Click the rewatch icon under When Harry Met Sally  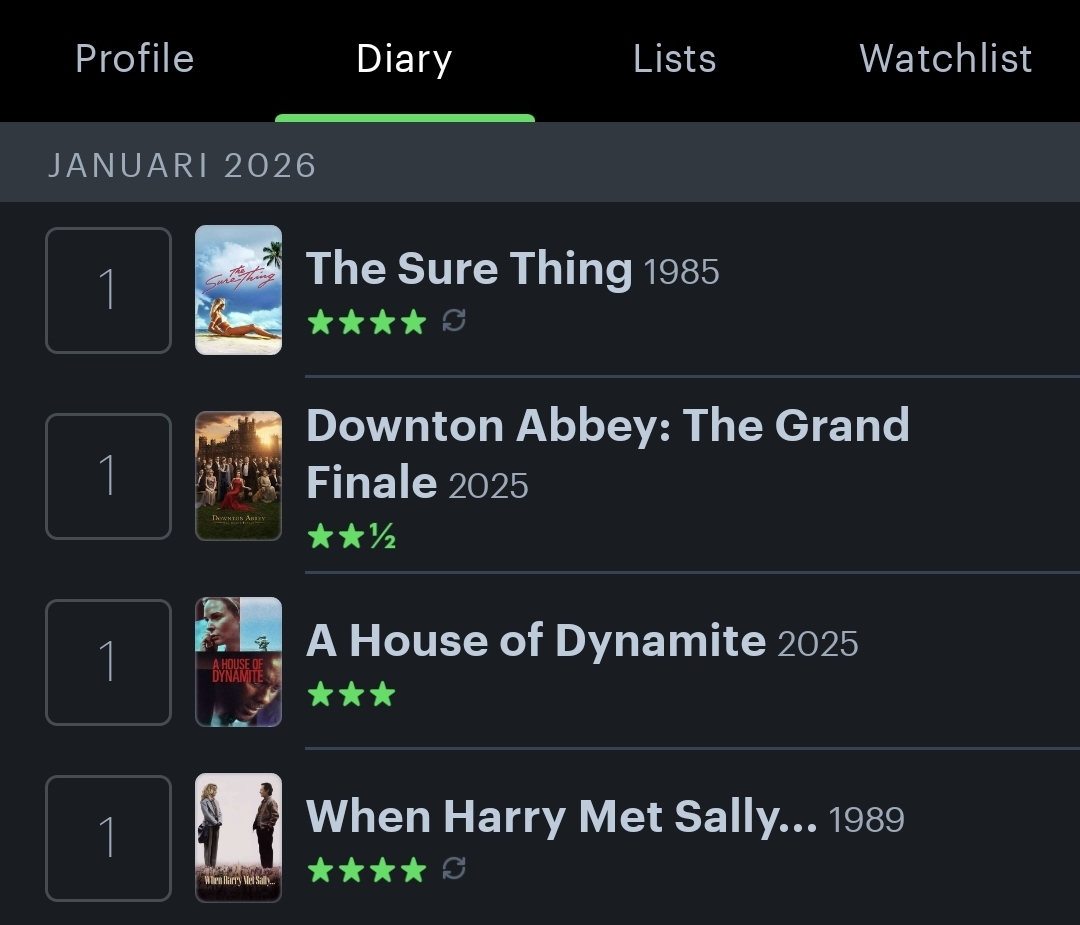tap(454, 869)
